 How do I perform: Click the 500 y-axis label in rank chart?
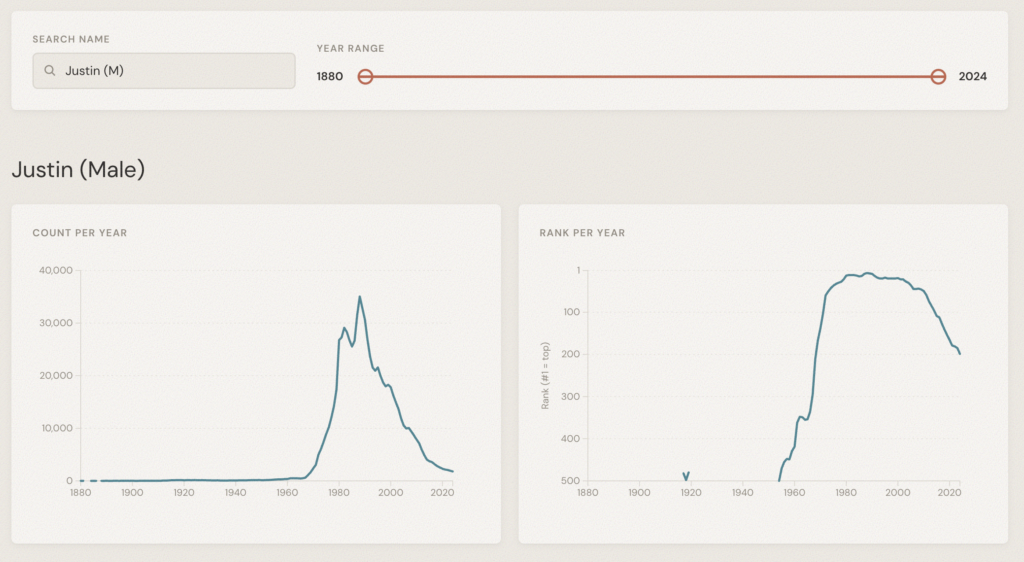[x=571, y=481]
